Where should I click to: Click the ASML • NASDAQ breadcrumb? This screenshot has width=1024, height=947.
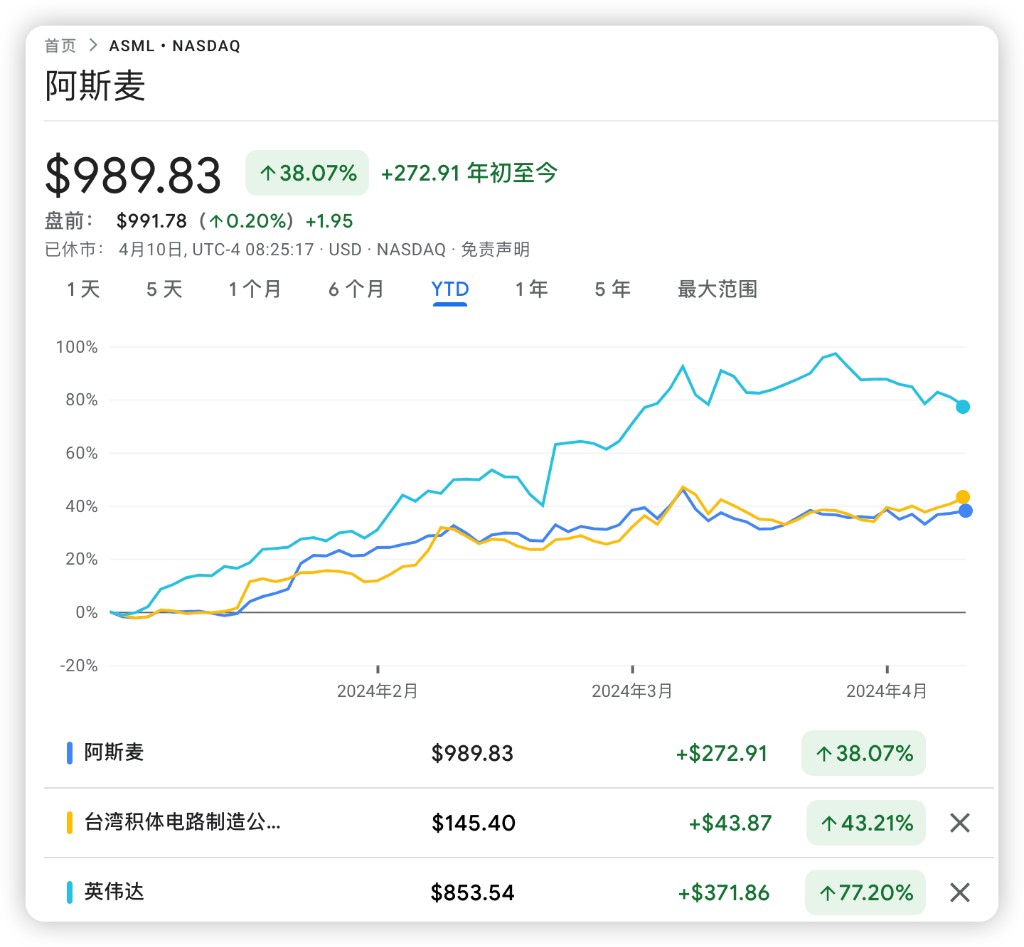174,46
